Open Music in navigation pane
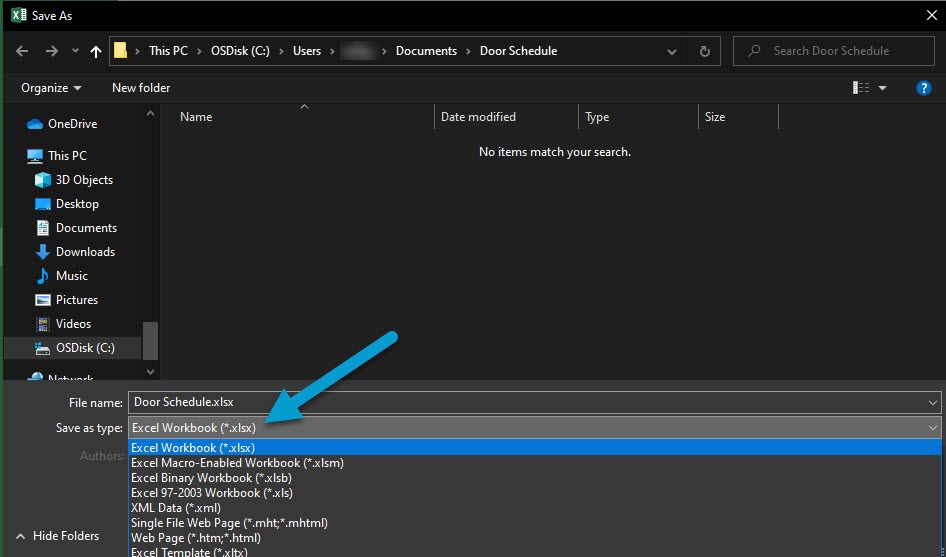946x557 pixels. point(61,276)
